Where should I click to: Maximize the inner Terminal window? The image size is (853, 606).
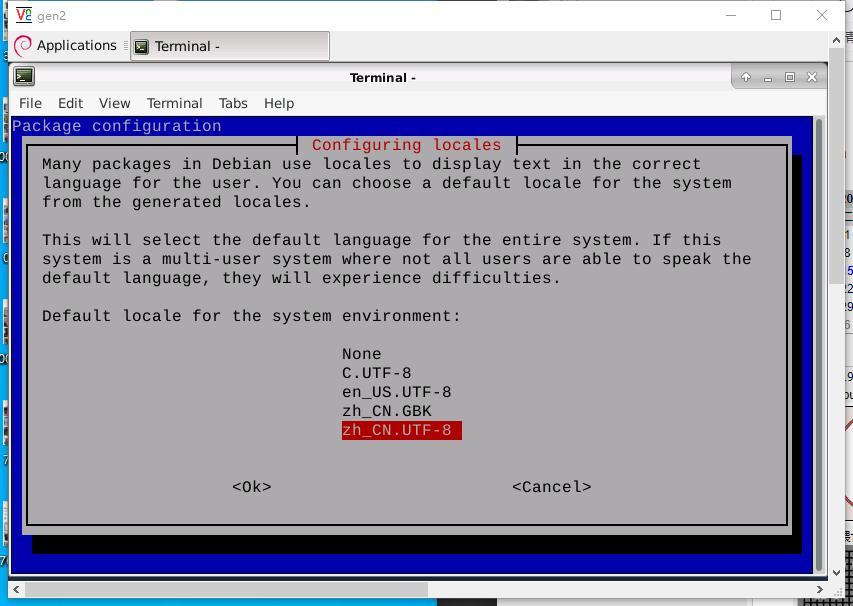[x=790, y=77]
